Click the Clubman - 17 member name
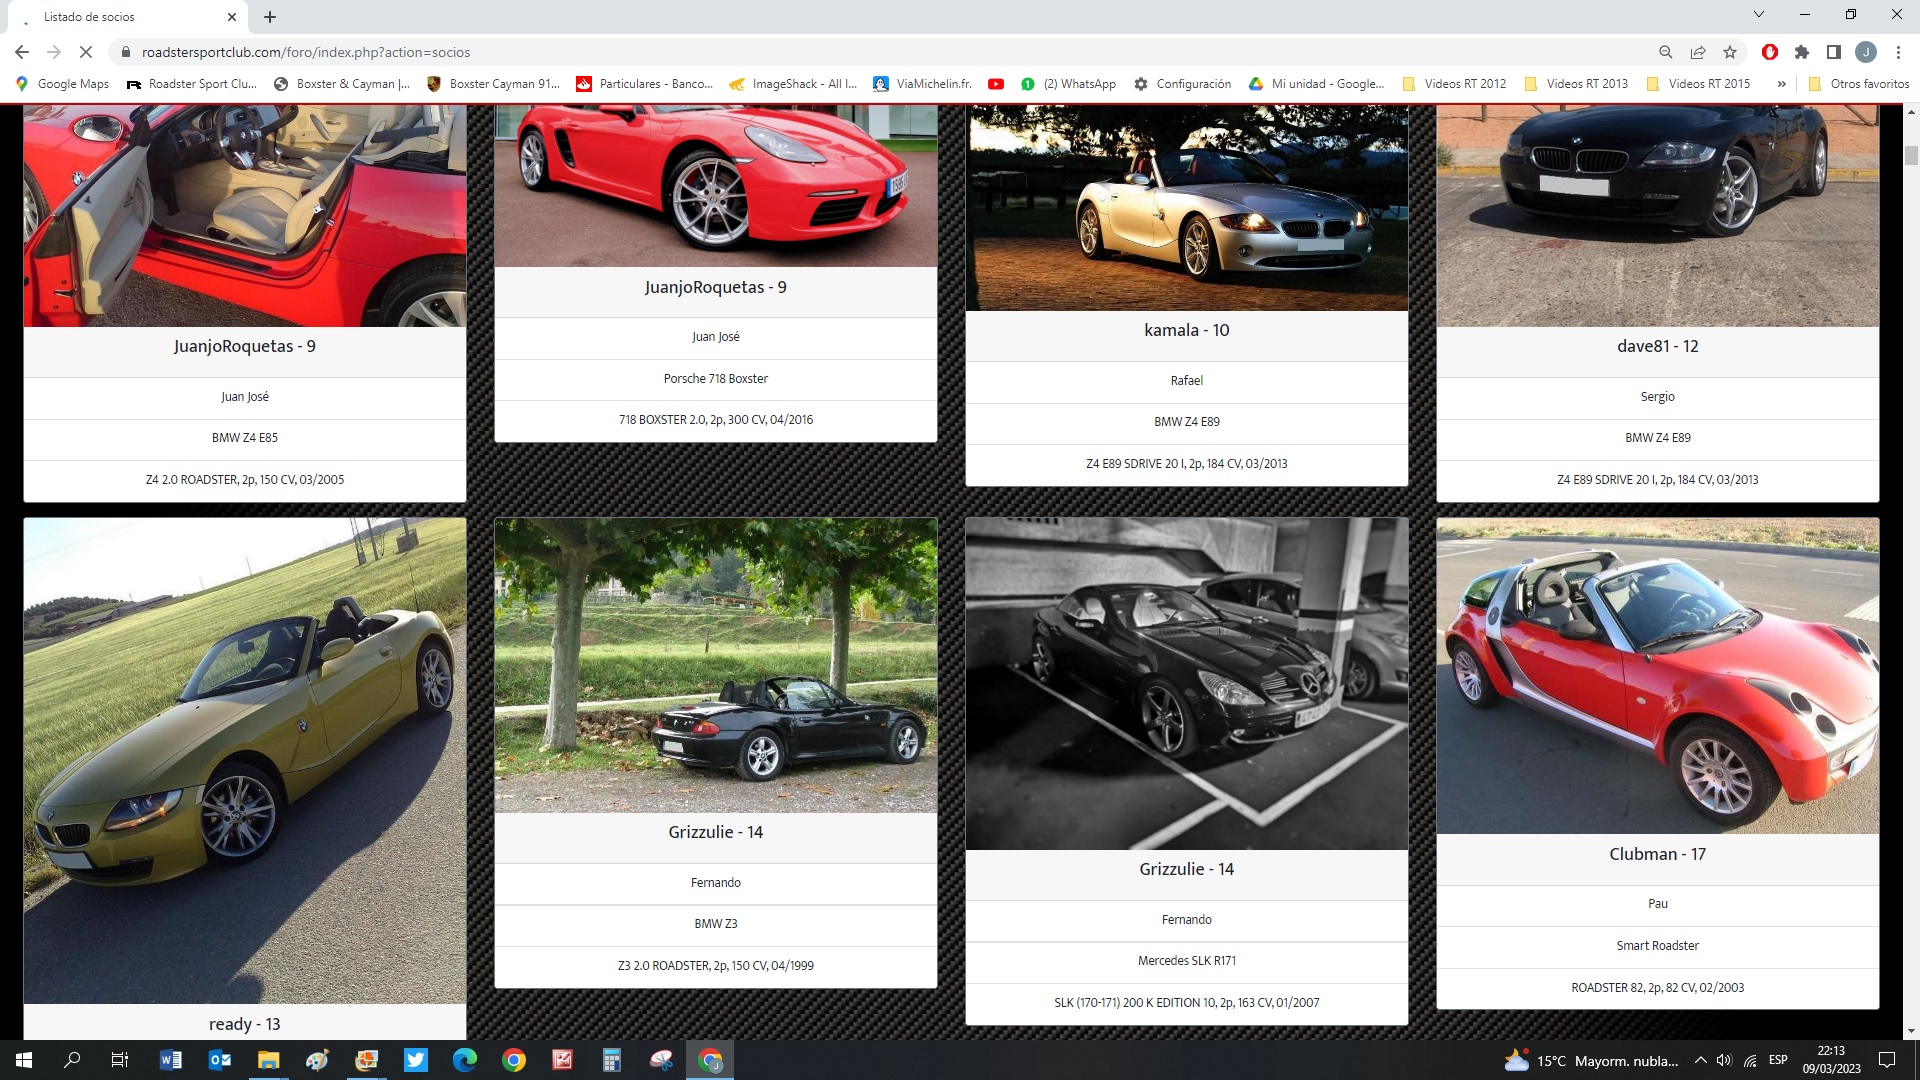 1658,854
